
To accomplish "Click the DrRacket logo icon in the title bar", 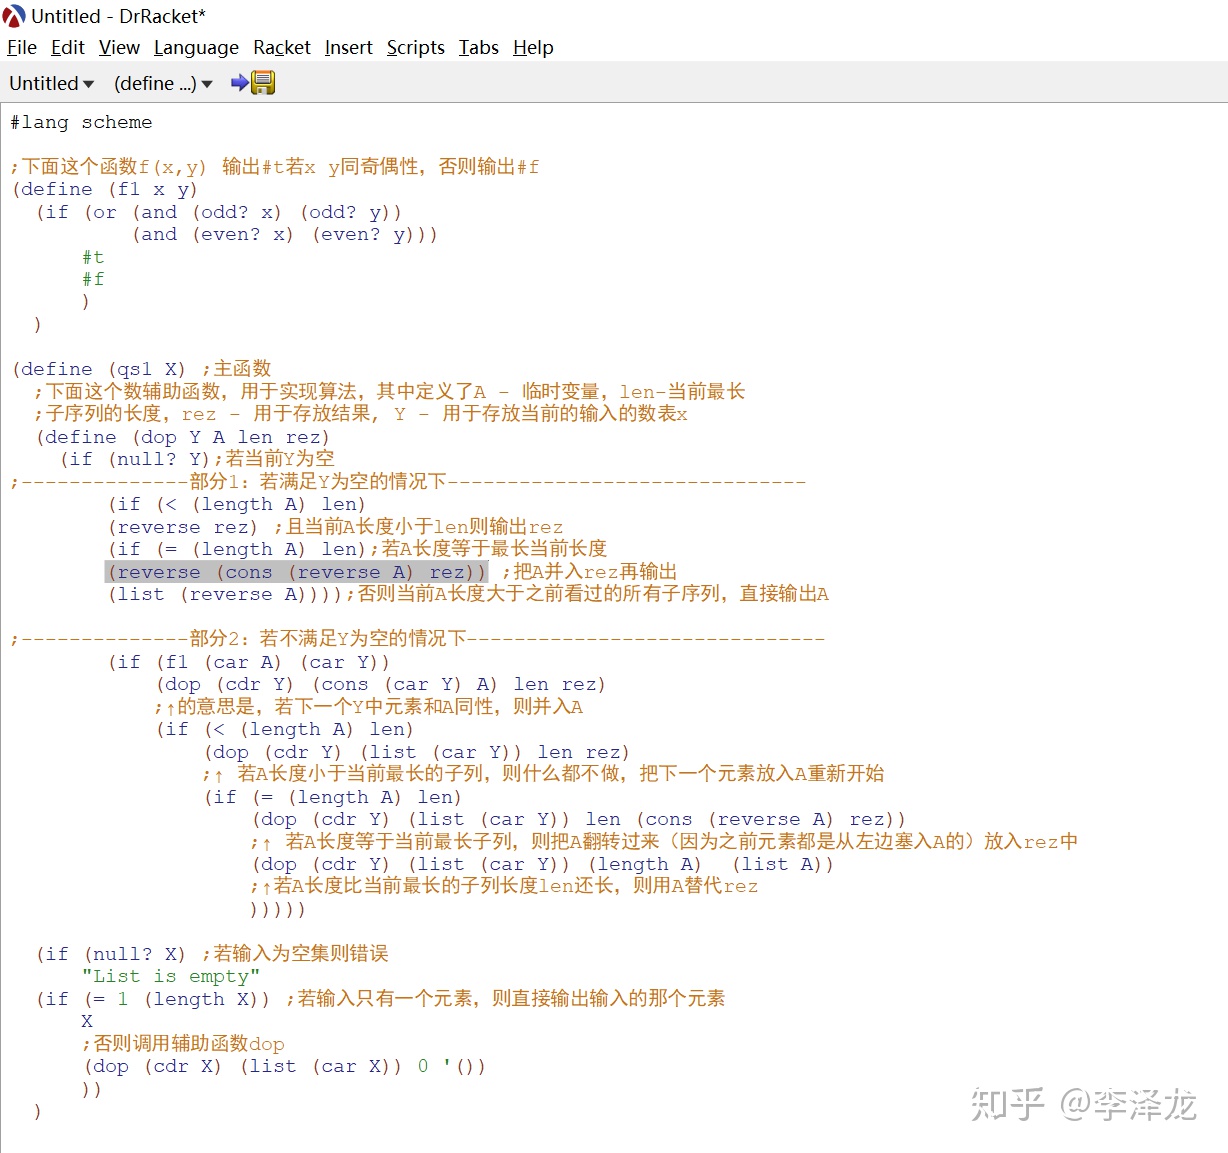I will point(12,15).
